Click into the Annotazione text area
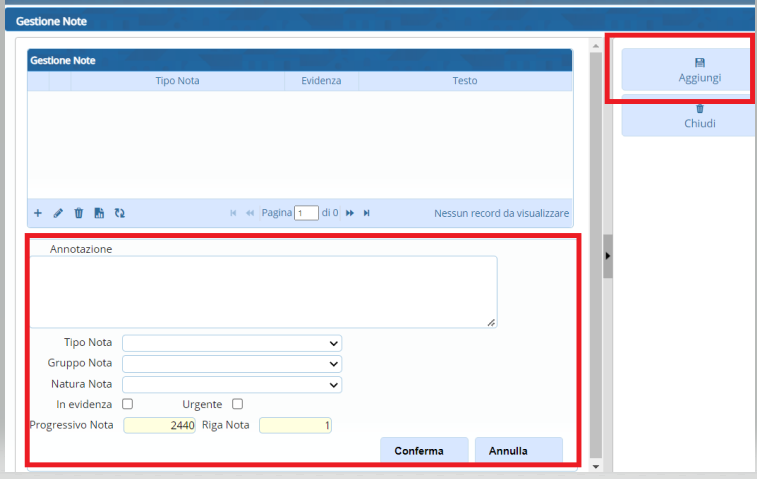The width and height of the screenshot is (757, 479). 262,291
